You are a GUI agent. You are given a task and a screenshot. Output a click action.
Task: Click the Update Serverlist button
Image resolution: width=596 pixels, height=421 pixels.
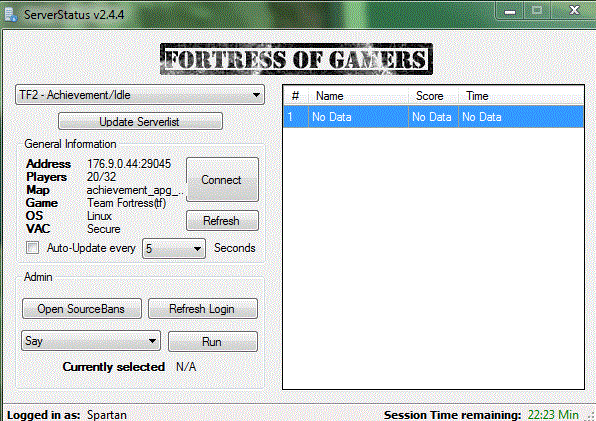[140, 122]
